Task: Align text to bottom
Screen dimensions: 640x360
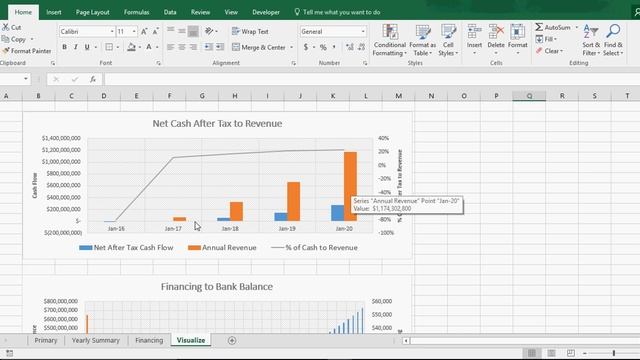Action: tap(193, 31)
